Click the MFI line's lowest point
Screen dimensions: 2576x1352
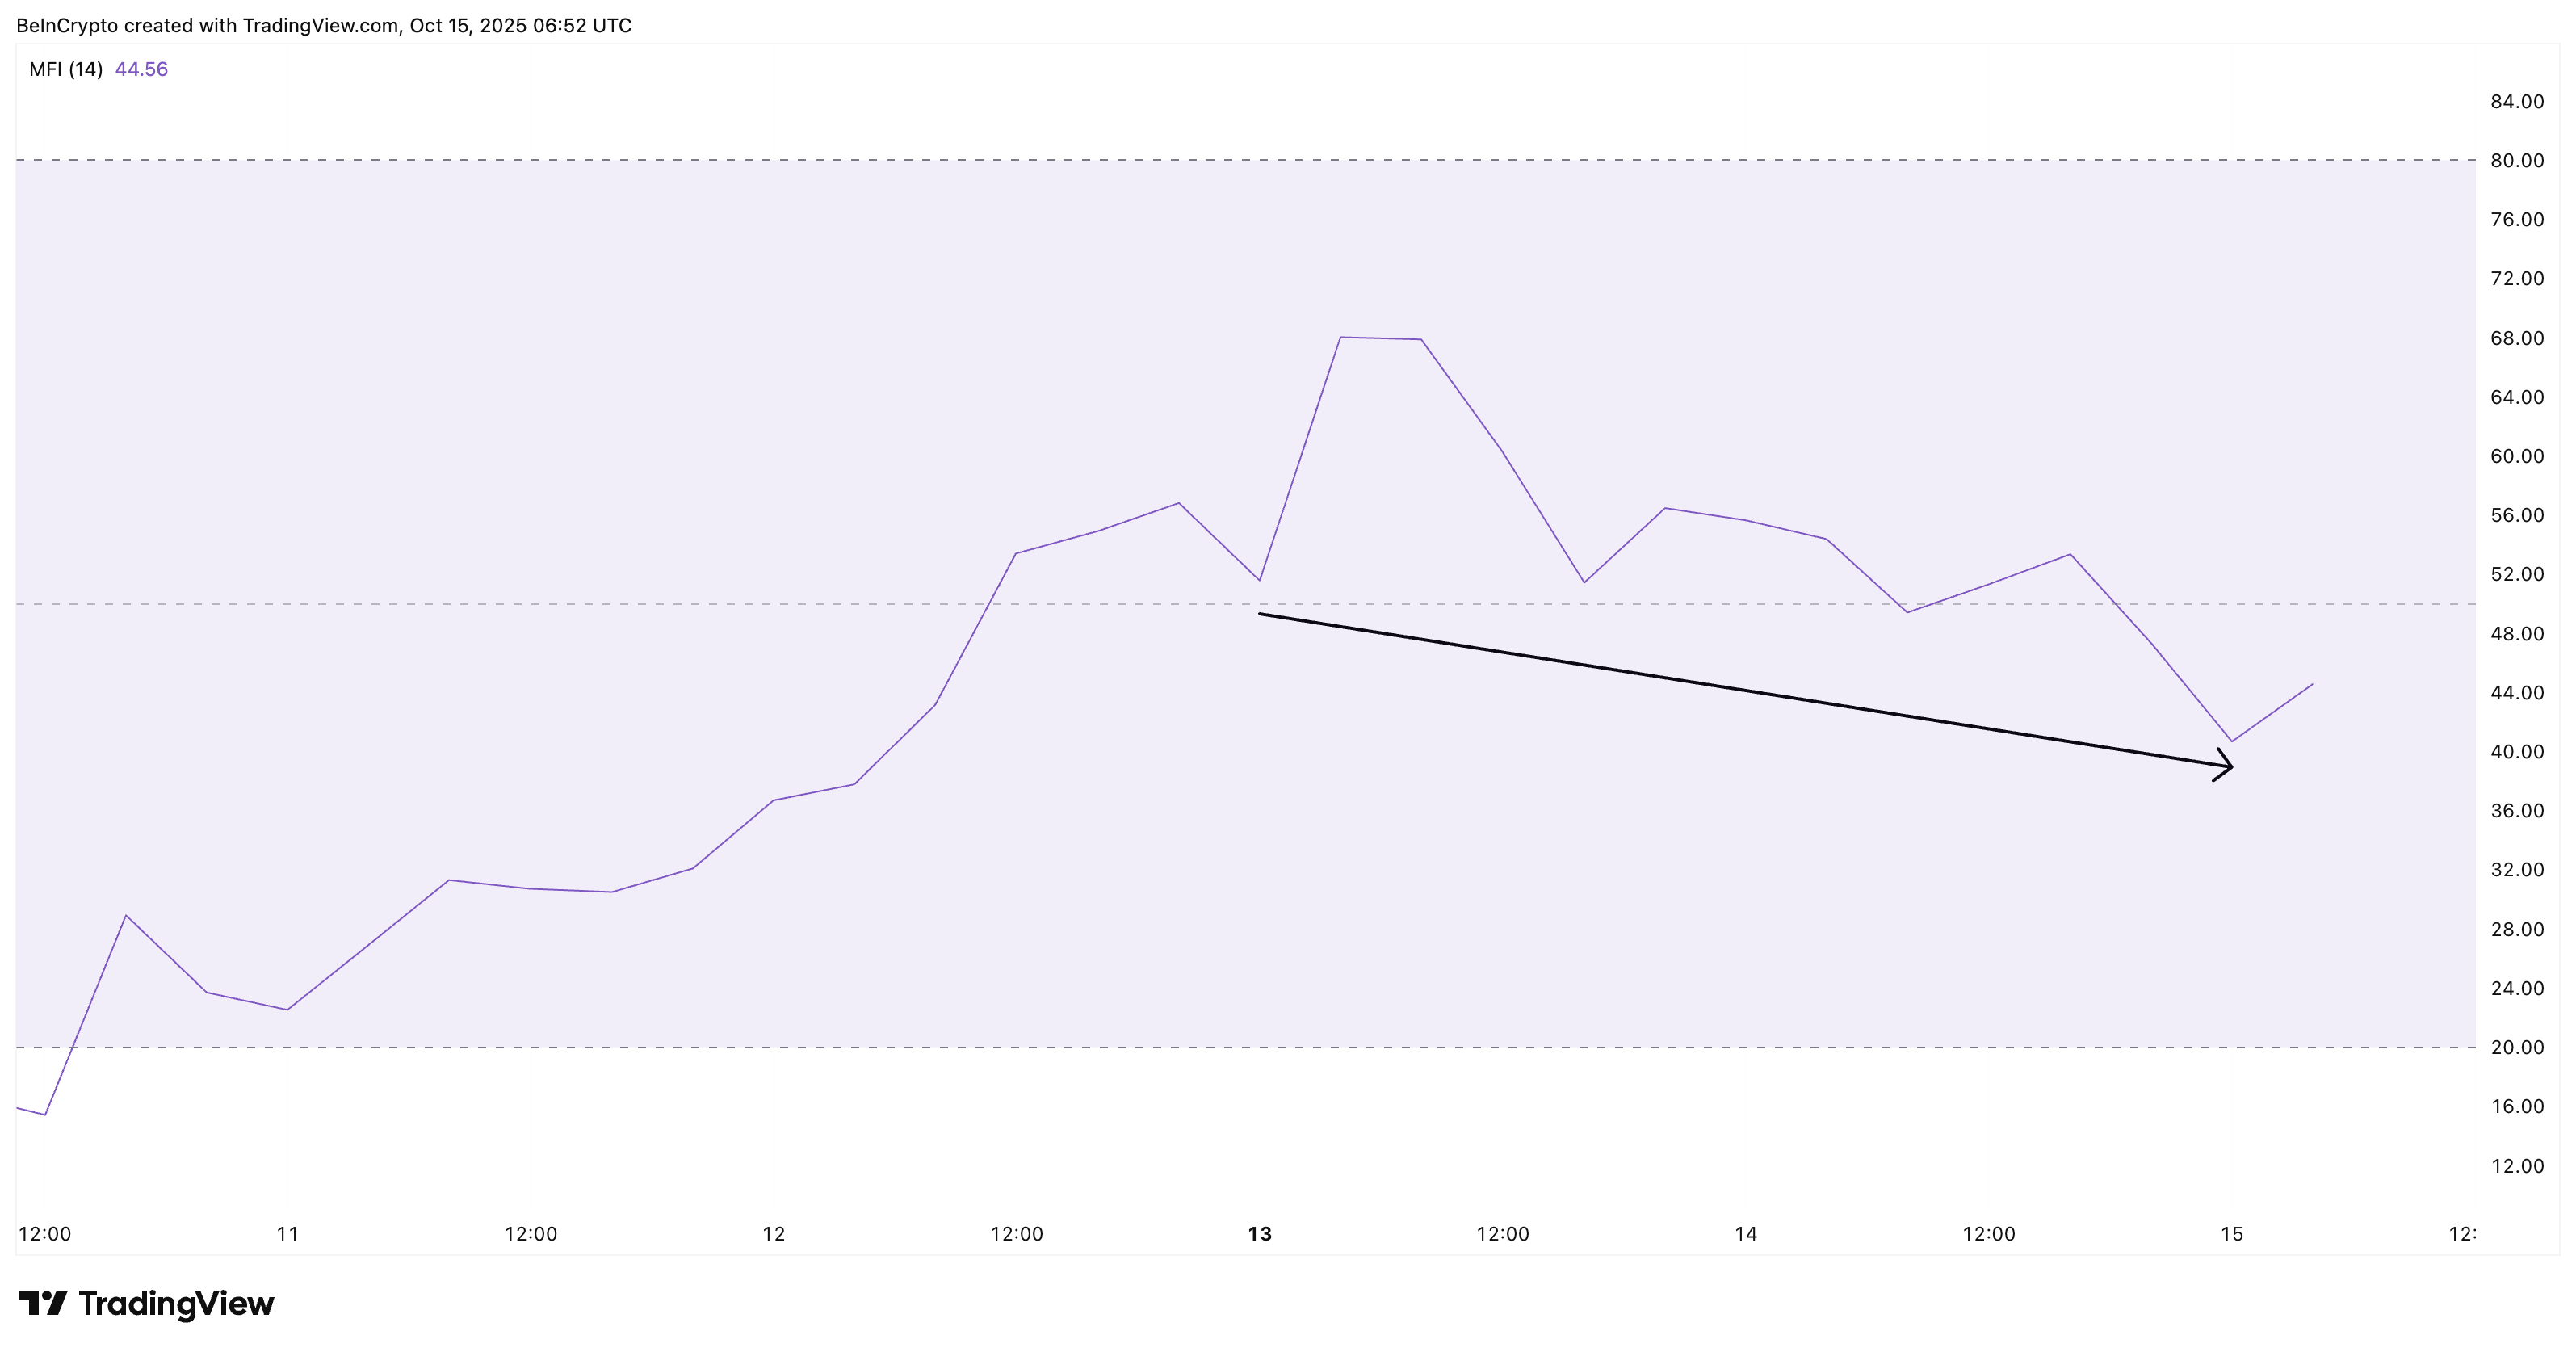point(45,1114)
